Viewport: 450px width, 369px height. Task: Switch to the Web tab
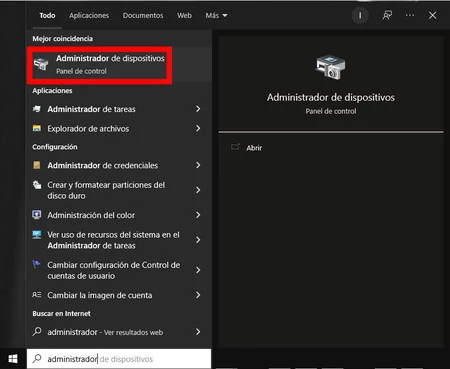click(x=184, y=15)
